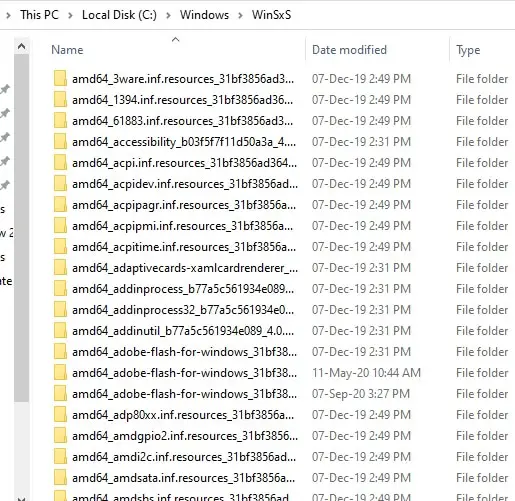Select the adobe-flash-for-windows folder dated 07-Dec-19
The image size is (515, 501).
(184, 352)
